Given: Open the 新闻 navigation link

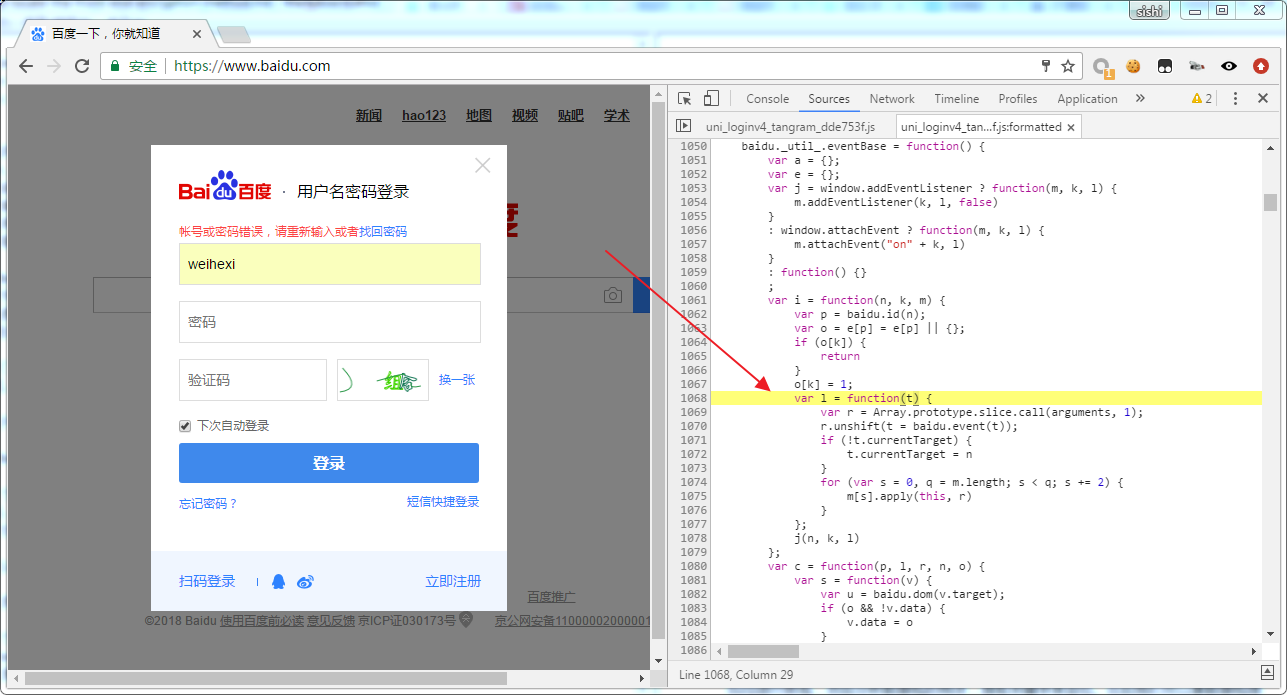Looking at the screenshot, I should [x=369, y=115].
